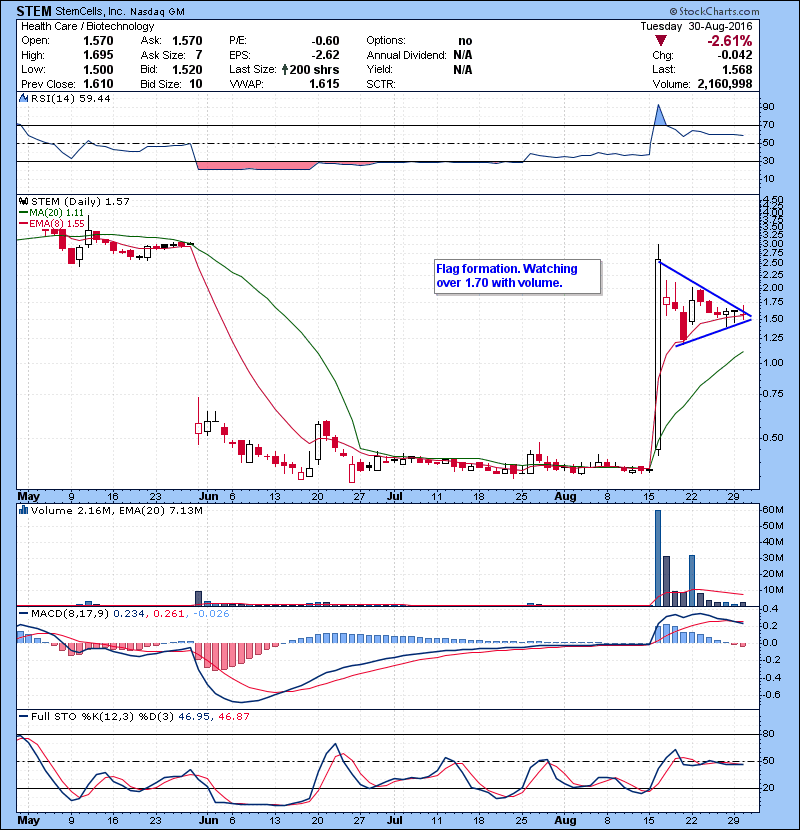800x830 pixels.
Task: Click the Open value 1.570
Action: [x=98, y=41]
